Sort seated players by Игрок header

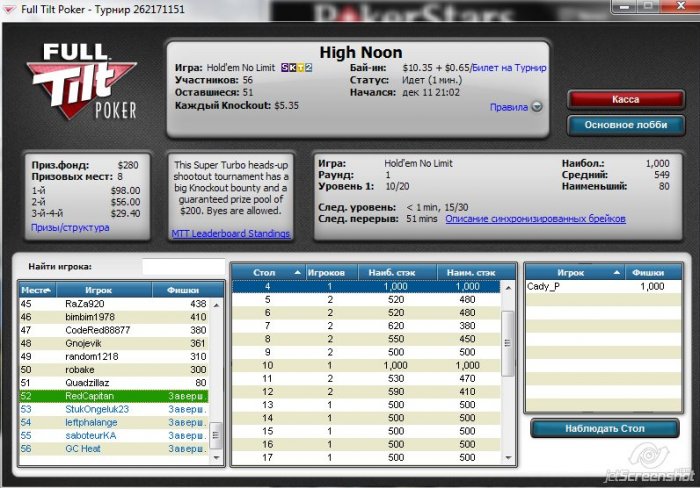point(575,272)
